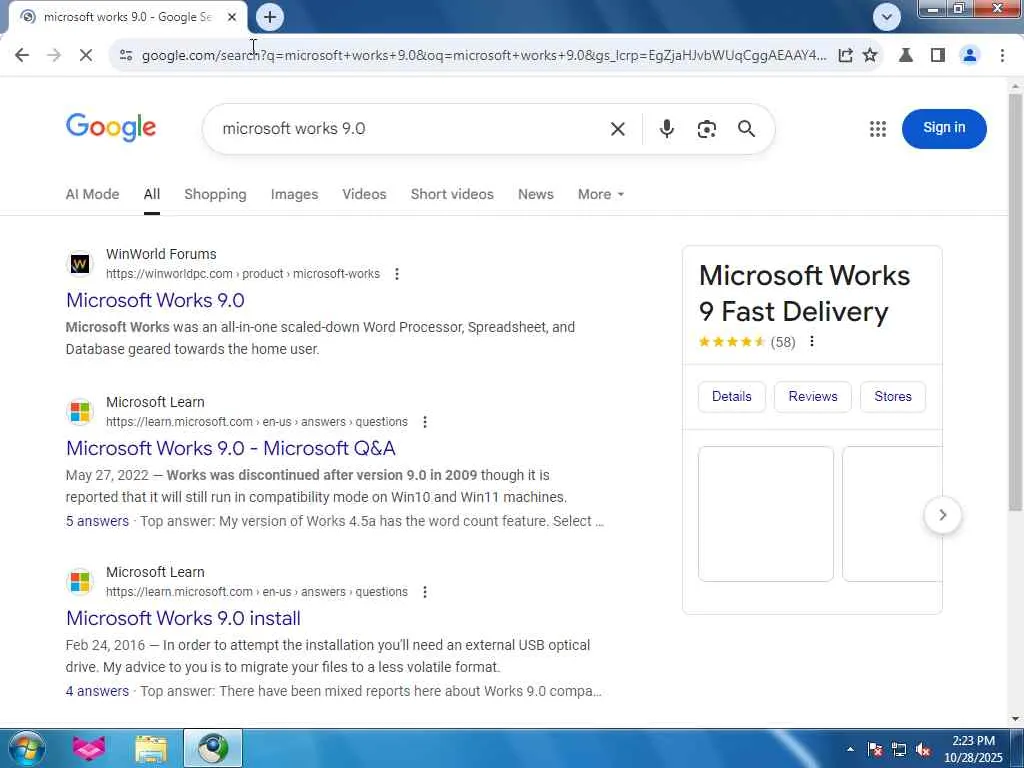Open the WinWorld Microsoft Works 9.0 result
Image resolution: width=1024 pixels, height=768 pixels.
pyautogui.click(x=155, y=300)
